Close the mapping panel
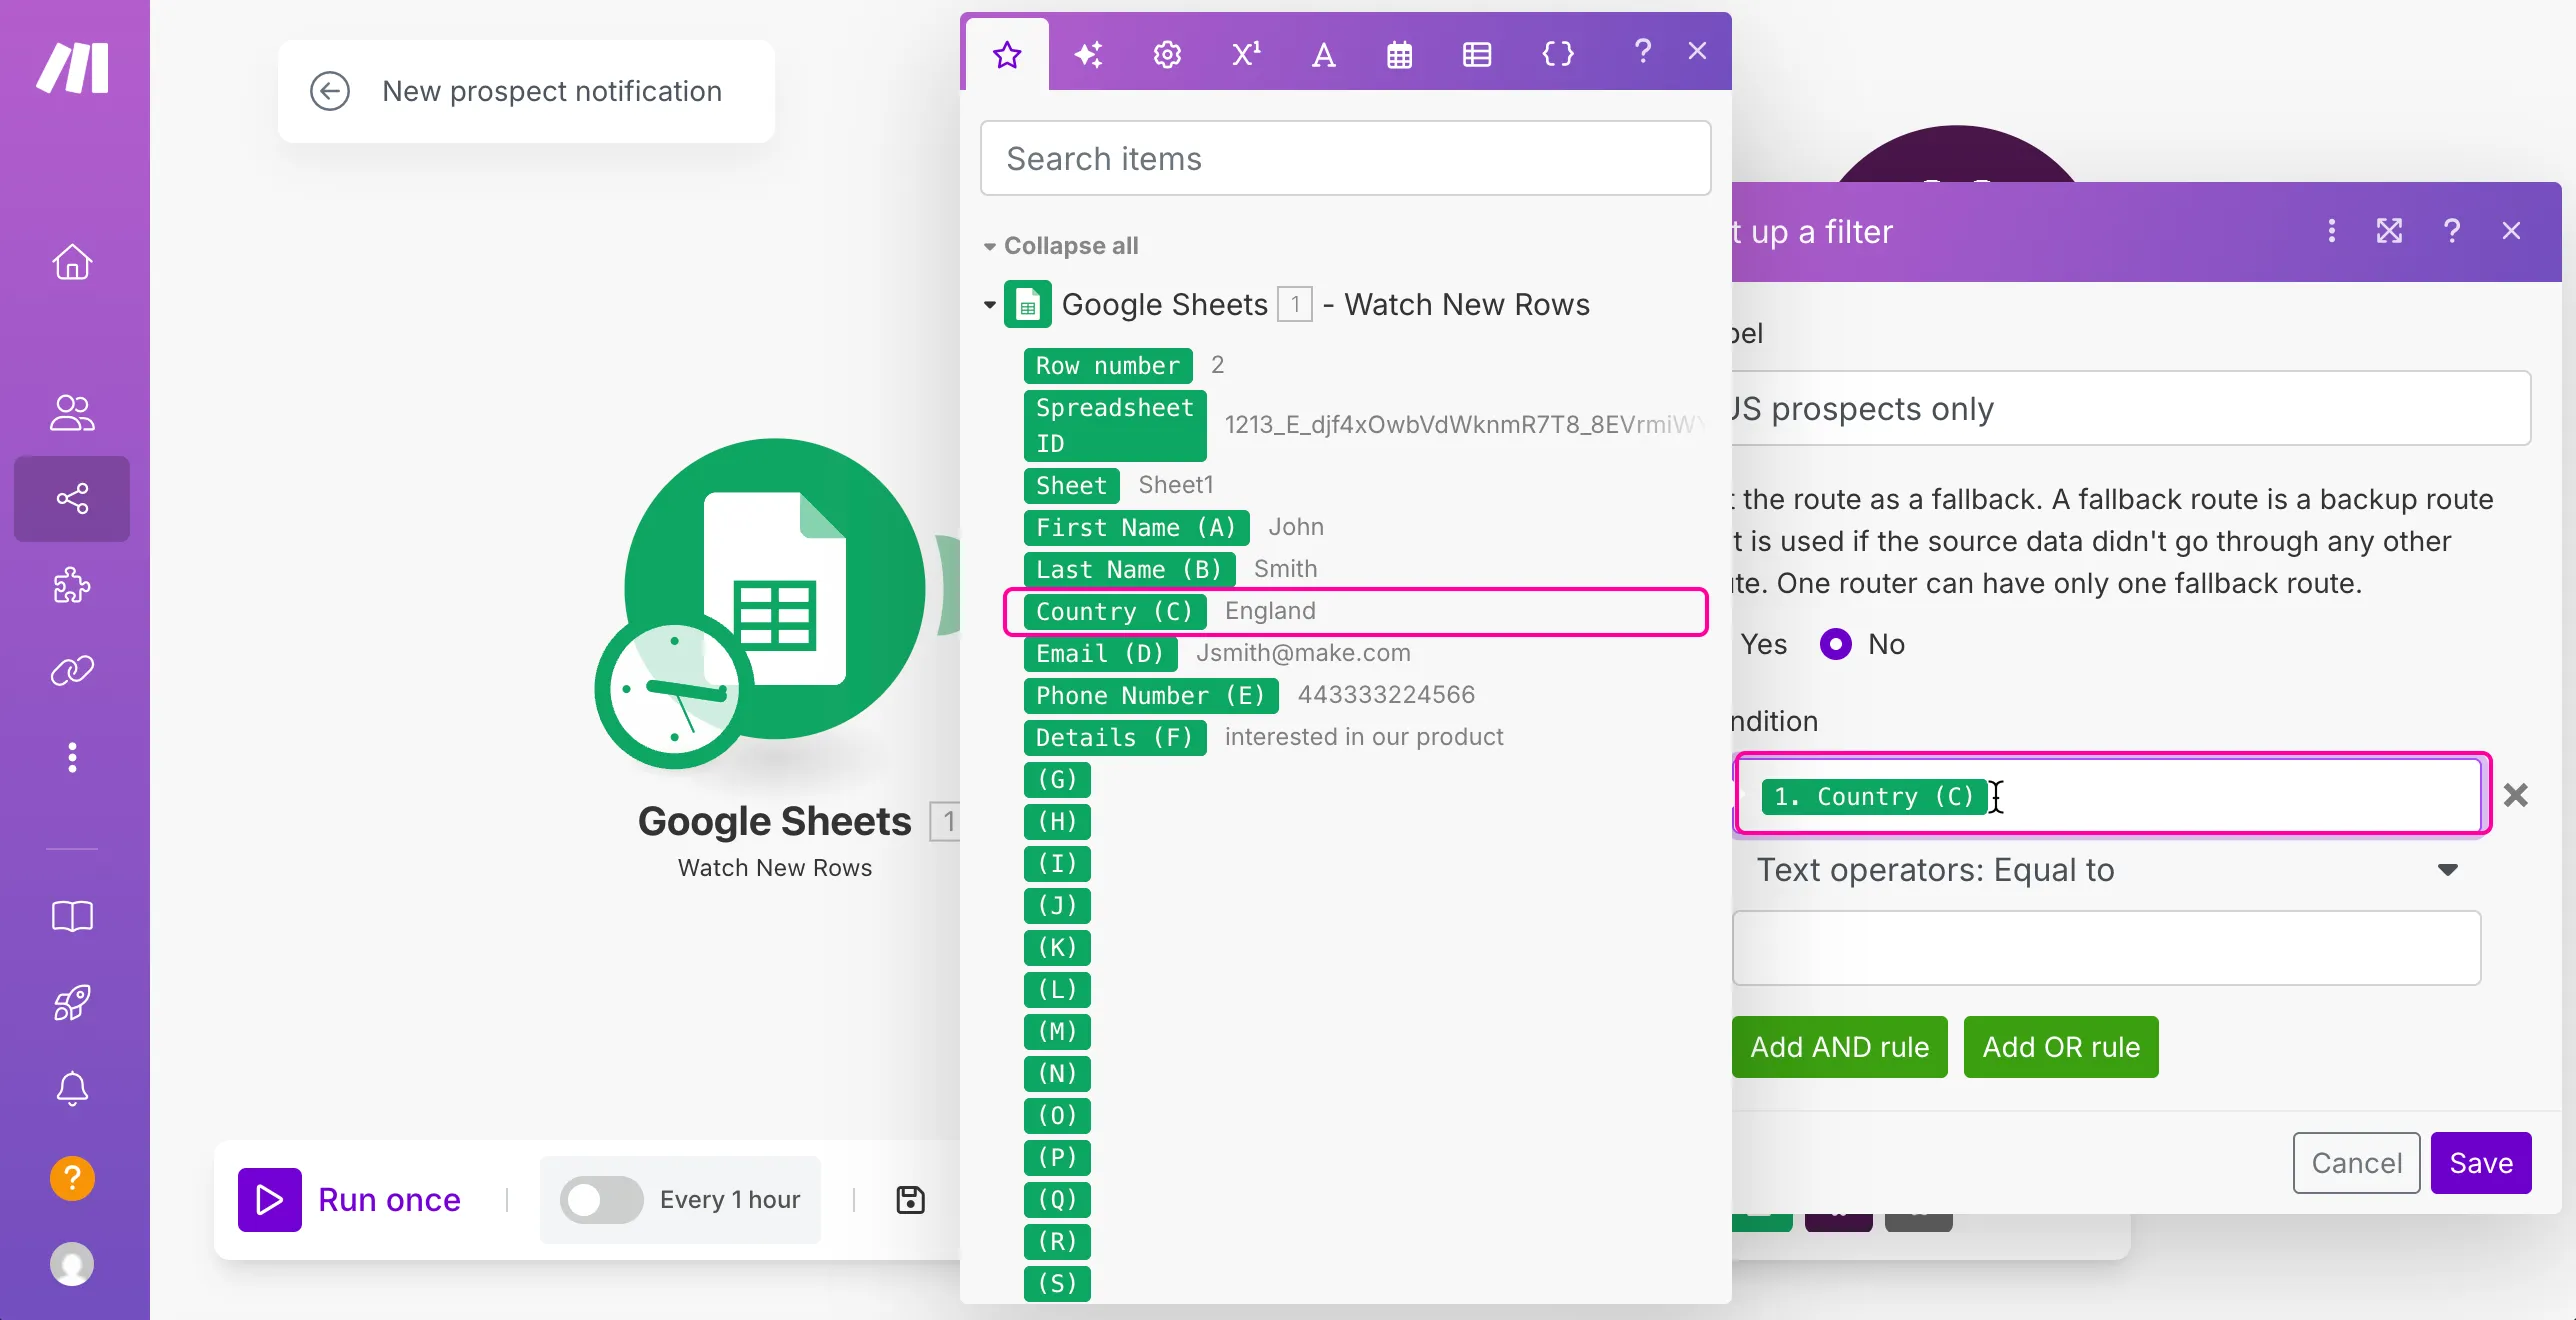Viewport: 2576px width, 1320px height. [1697, 50]
